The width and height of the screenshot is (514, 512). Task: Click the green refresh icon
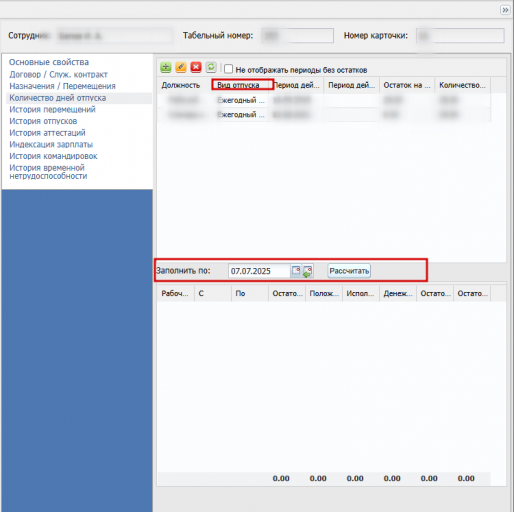[x=211, y=67]
